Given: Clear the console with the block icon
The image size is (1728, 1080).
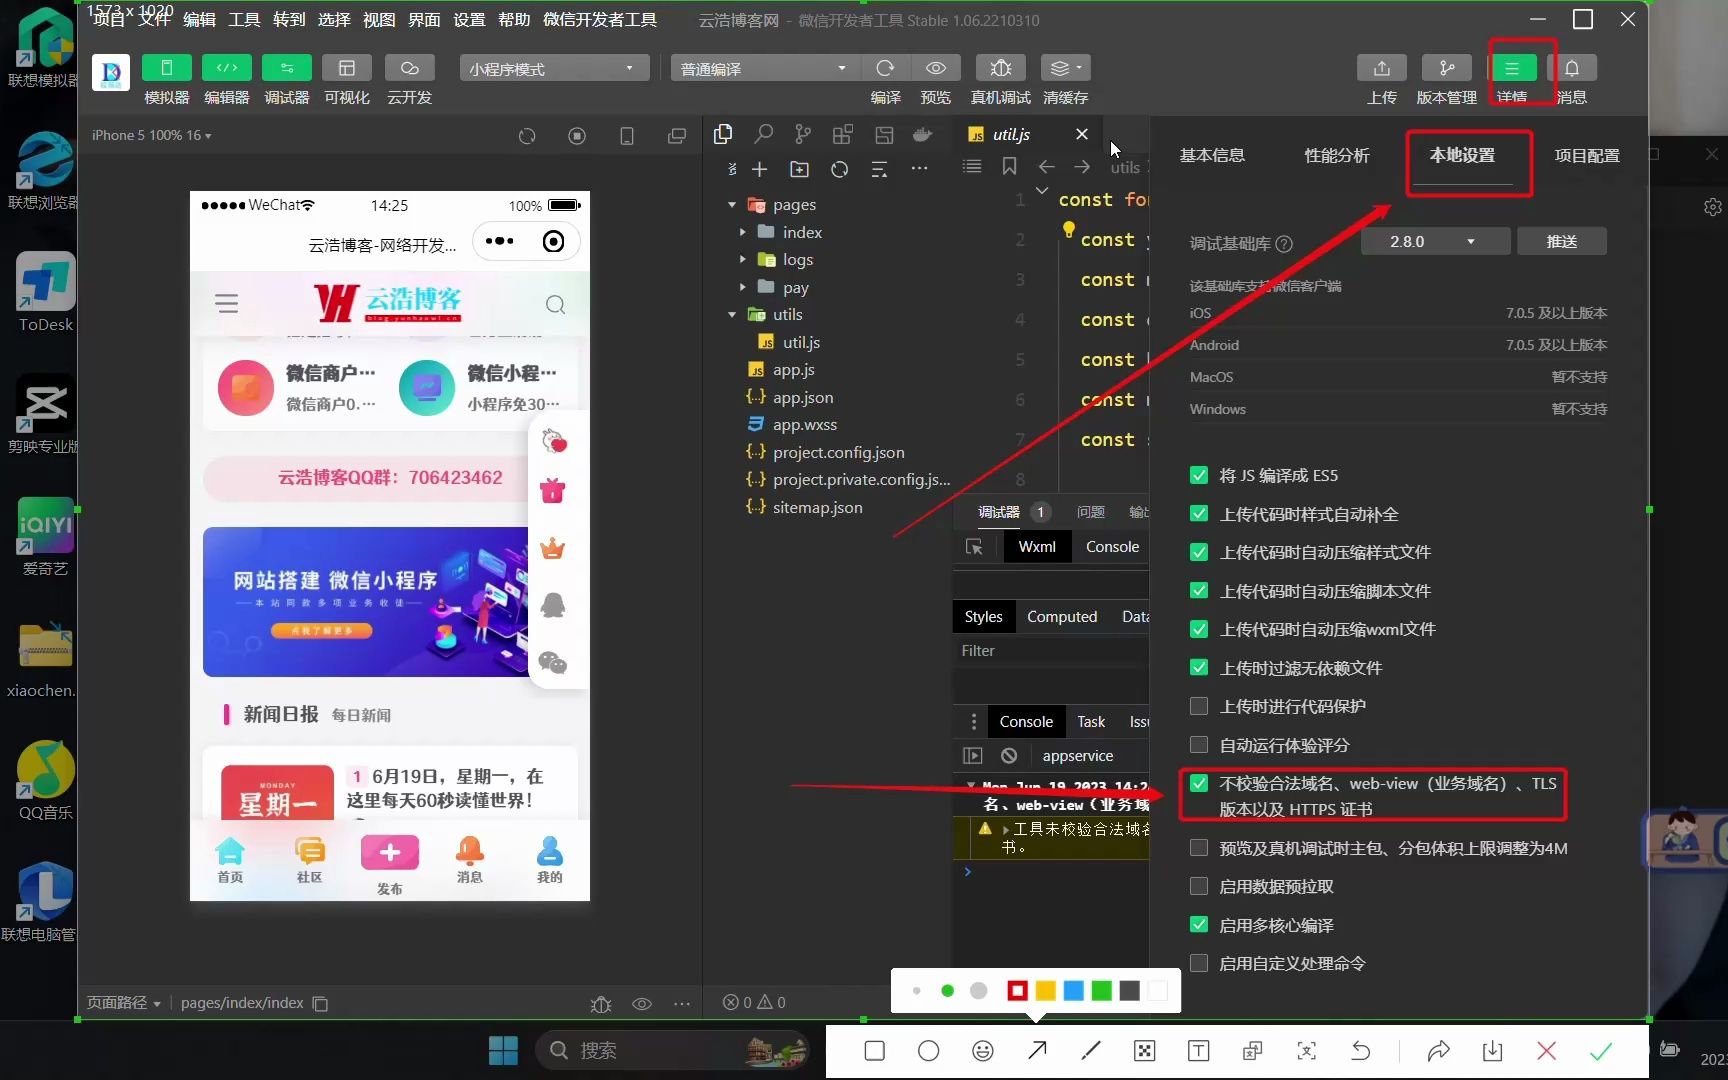Looking at the screenshot, I should (1009, 756).
